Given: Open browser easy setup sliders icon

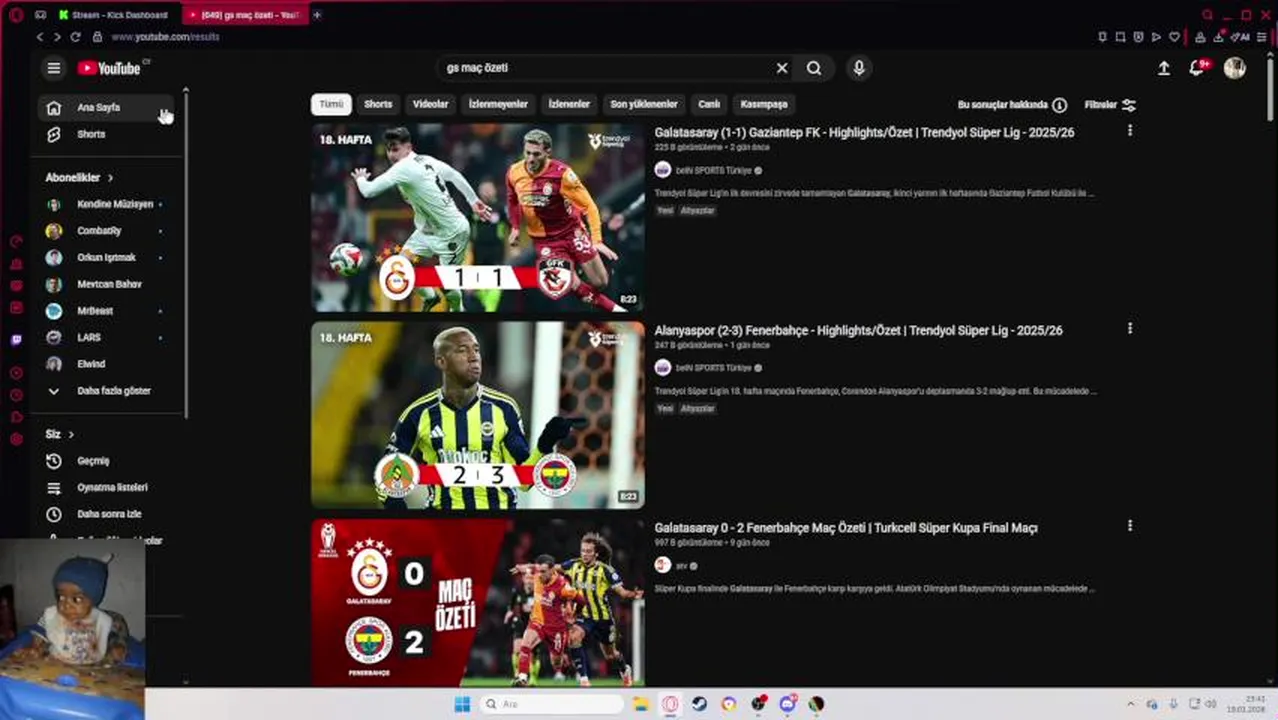Looking at the screenshot, I should pyautogui.click(x=1264, y=37).
